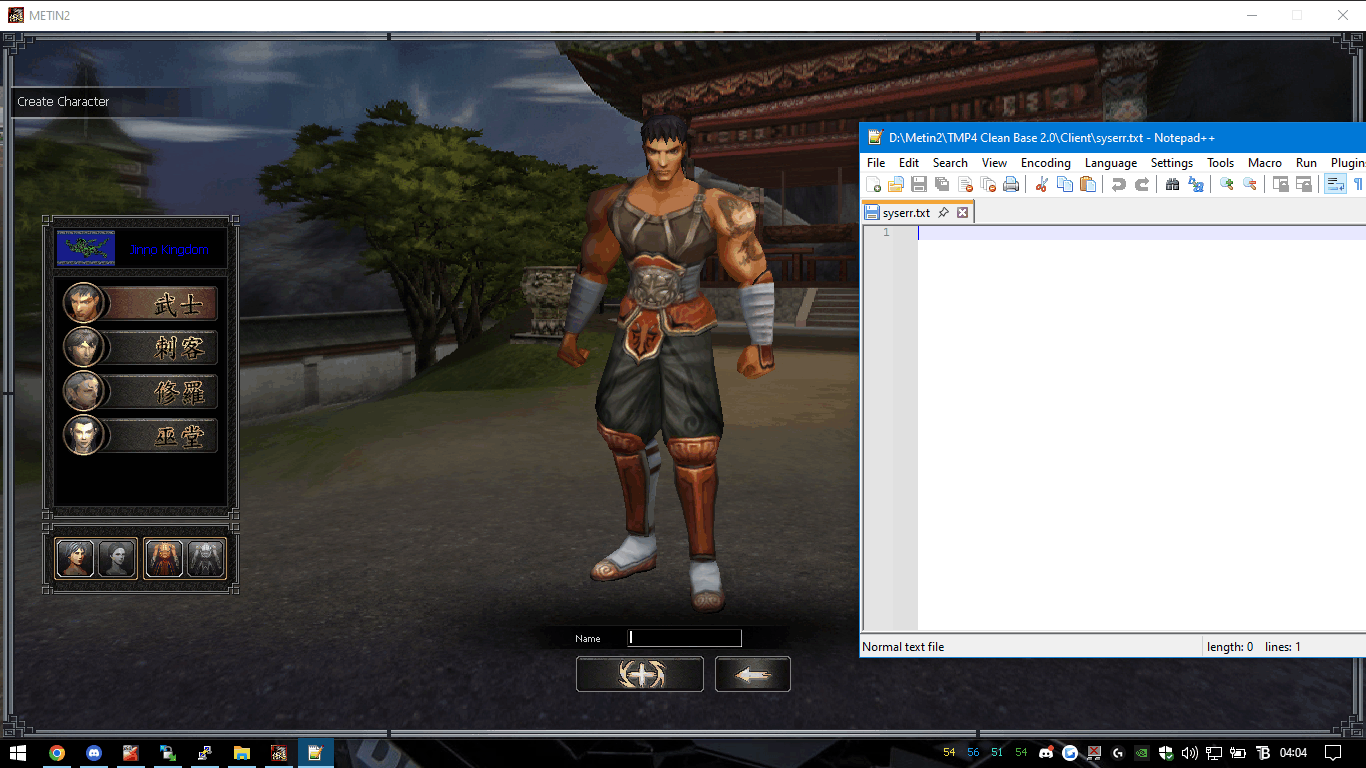Image resolution: width=1366 pixels, height=768 pixels.
Task: Open the Language menu in Notepad++
Action: (1110, 163)
